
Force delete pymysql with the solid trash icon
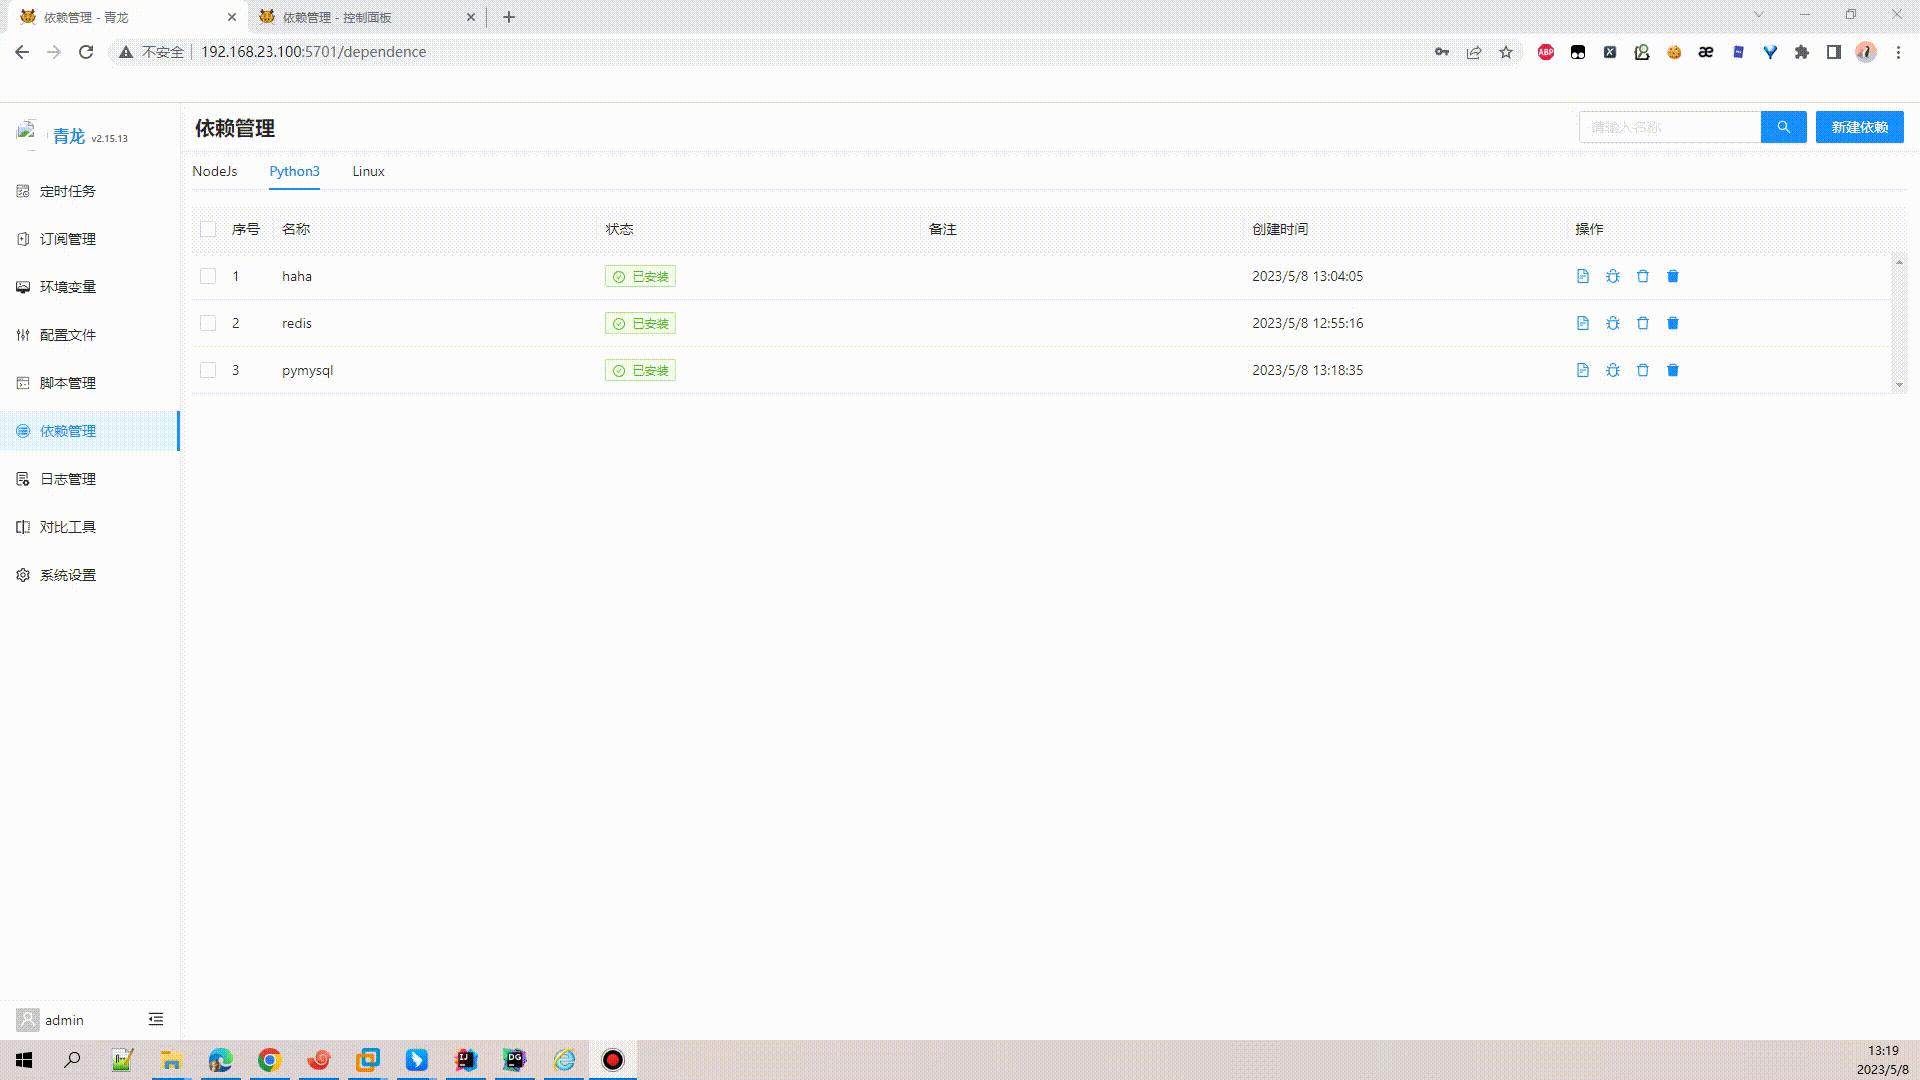tap(1672, 370)
